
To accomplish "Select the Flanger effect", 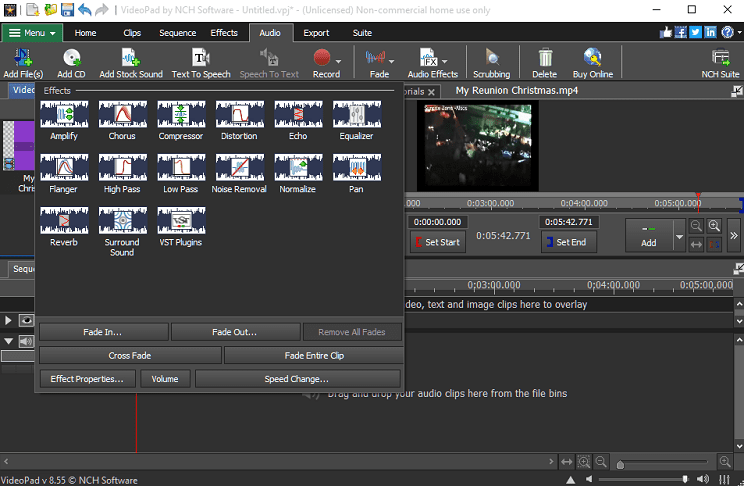I will 64,174.
